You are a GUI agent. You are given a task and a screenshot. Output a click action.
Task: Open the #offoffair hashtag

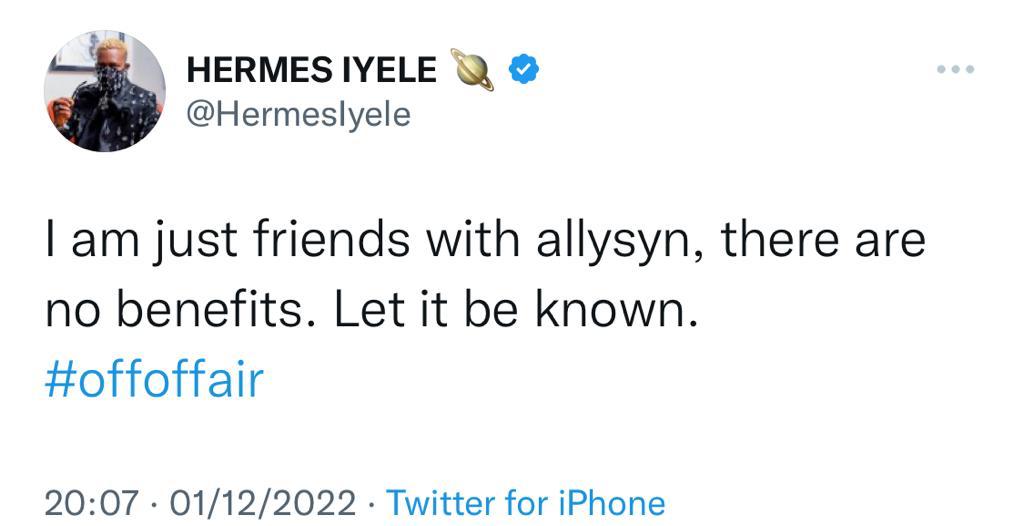pyautogui.click(x=154, y=381)
